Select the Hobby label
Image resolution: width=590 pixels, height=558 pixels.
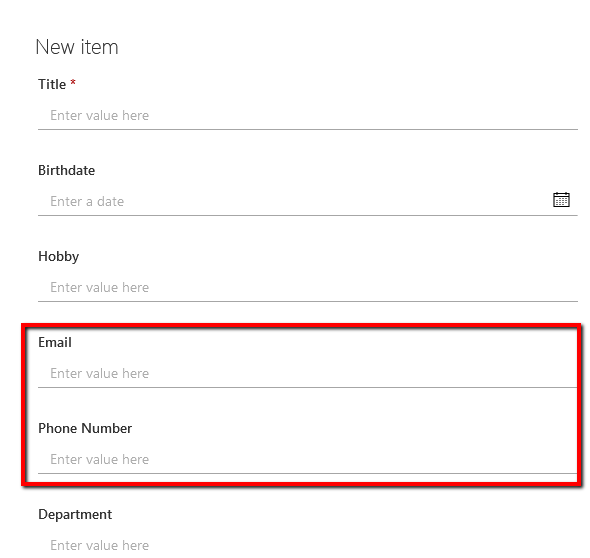click(x=59, y=257)
